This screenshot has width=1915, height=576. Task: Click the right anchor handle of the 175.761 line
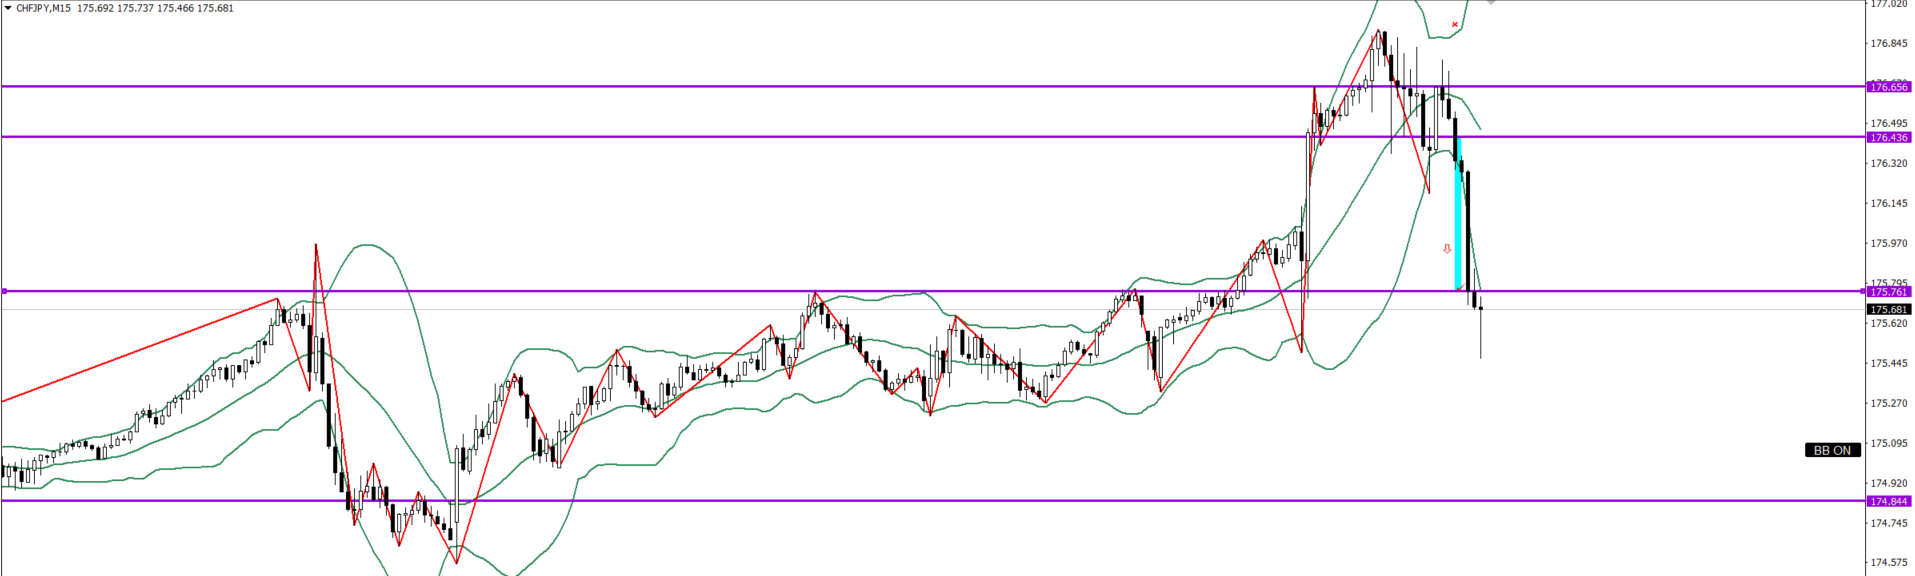point(1862,291)
